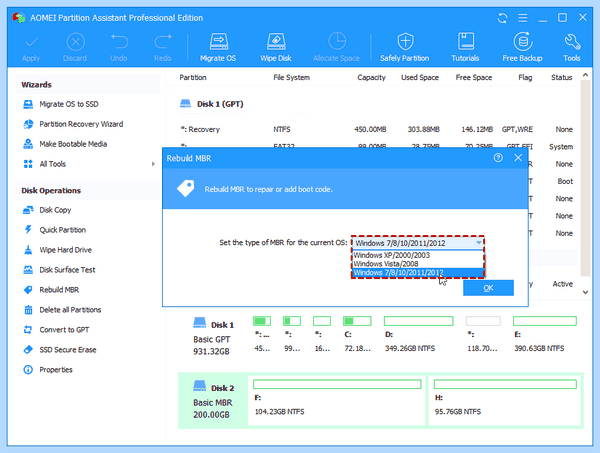Select Wipe Hard Drive operation

(65, 250)
